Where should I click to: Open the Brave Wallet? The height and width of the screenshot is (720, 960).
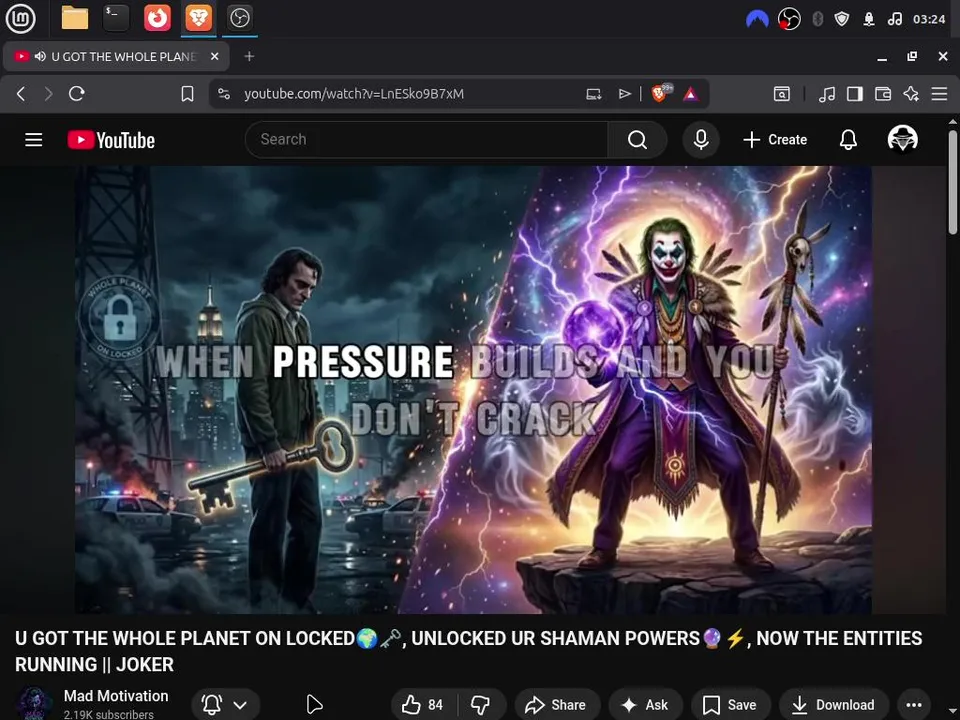pos(883,94)
